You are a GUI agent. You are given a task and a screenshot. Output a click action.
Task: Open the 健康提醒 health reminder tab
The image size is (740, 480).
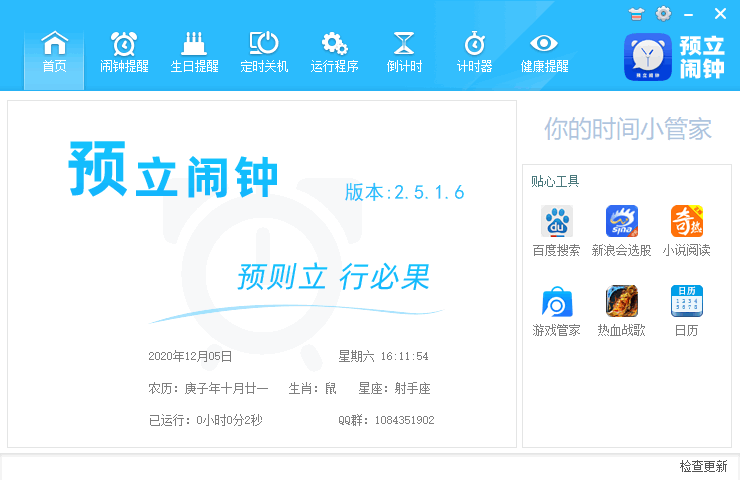click(x=544, y=53)
